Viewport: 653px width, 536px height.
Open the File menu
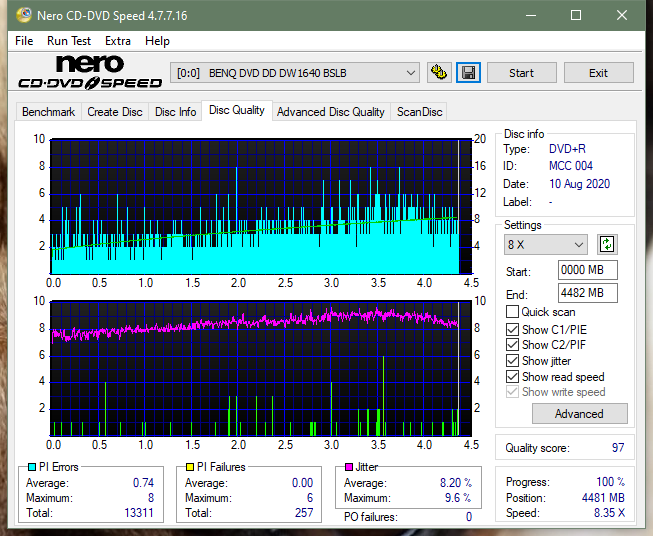24,41
